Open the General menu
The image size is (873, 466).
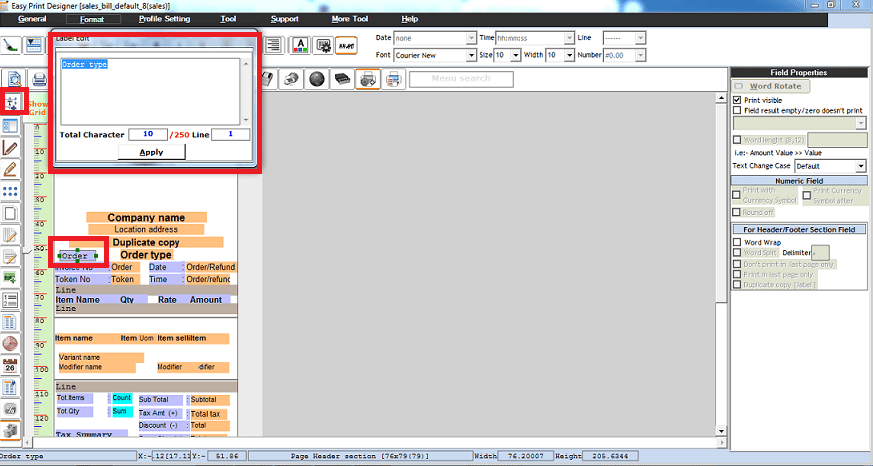point(32,19)
